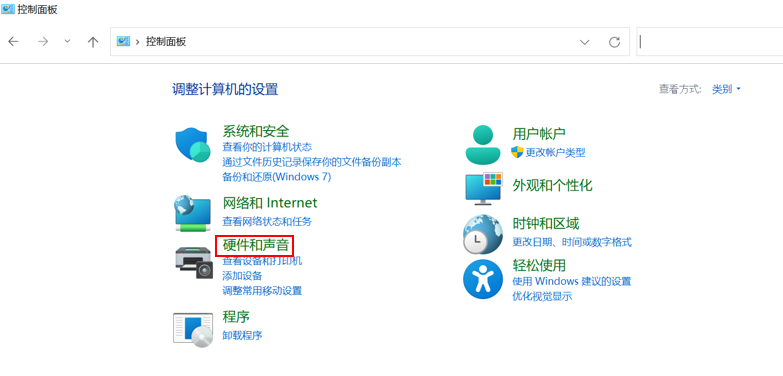783x376 pixels.
Task: Refresh the address bar location
Action: (615, 42)
